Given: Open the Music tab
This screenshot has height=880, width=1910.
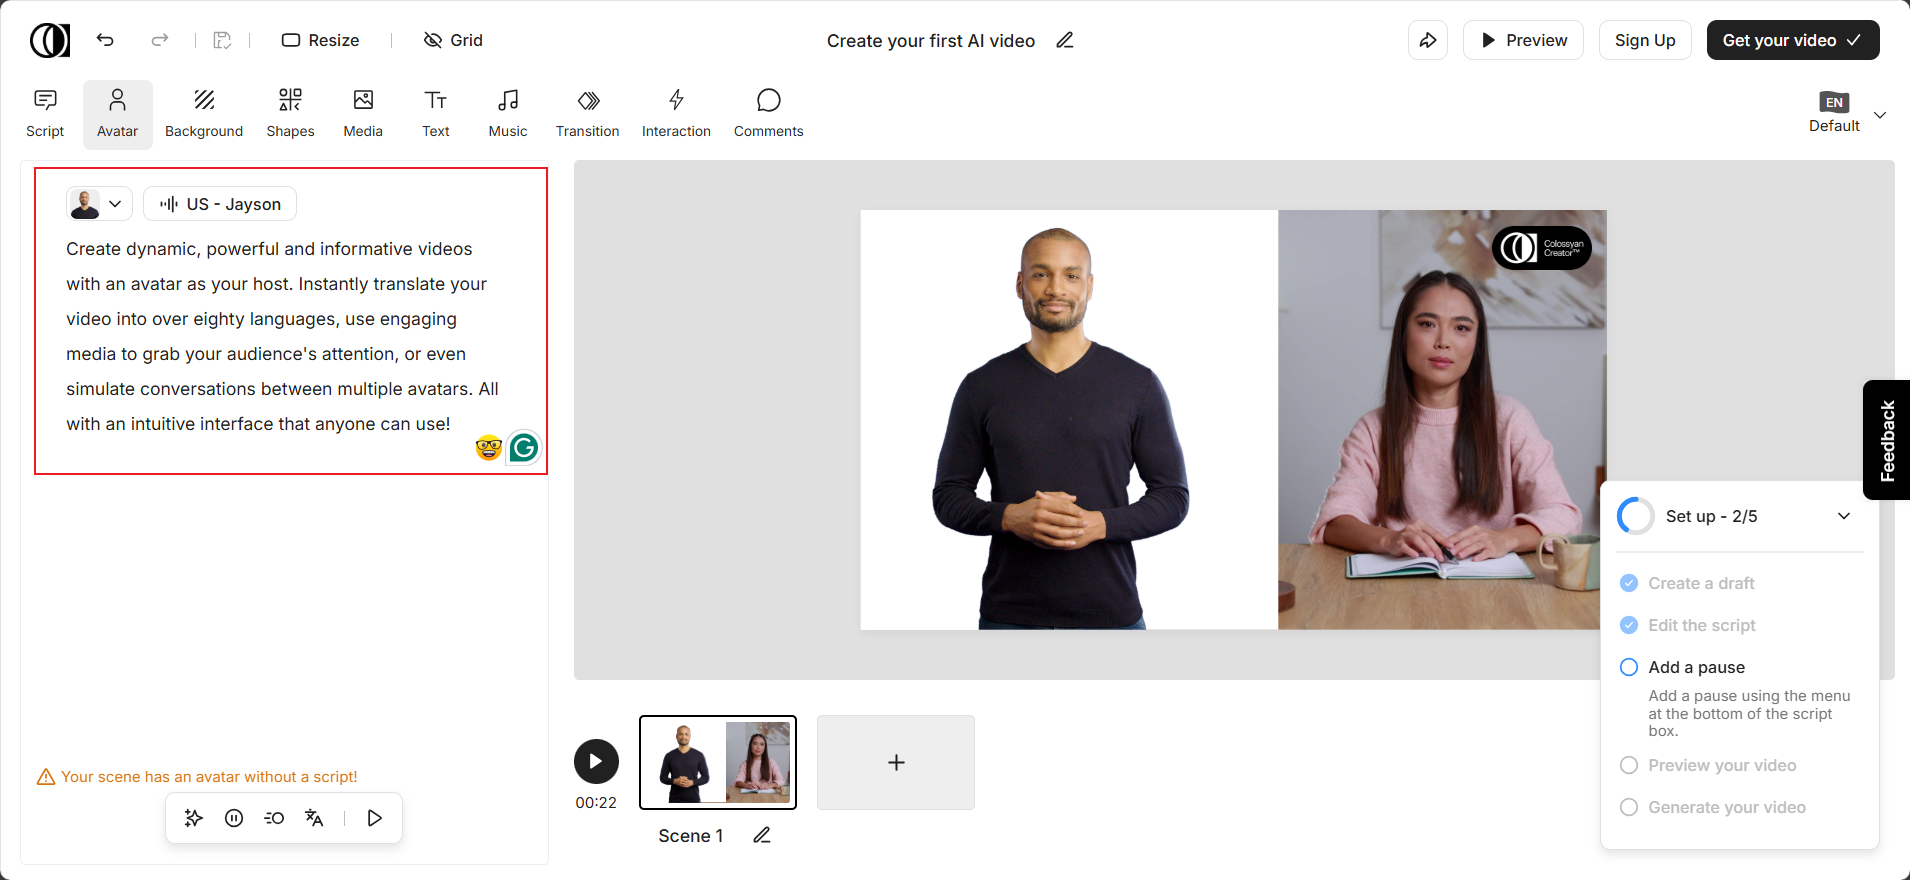Looking at the screenshot, I should pyautogui.click(x=508, y=114).
